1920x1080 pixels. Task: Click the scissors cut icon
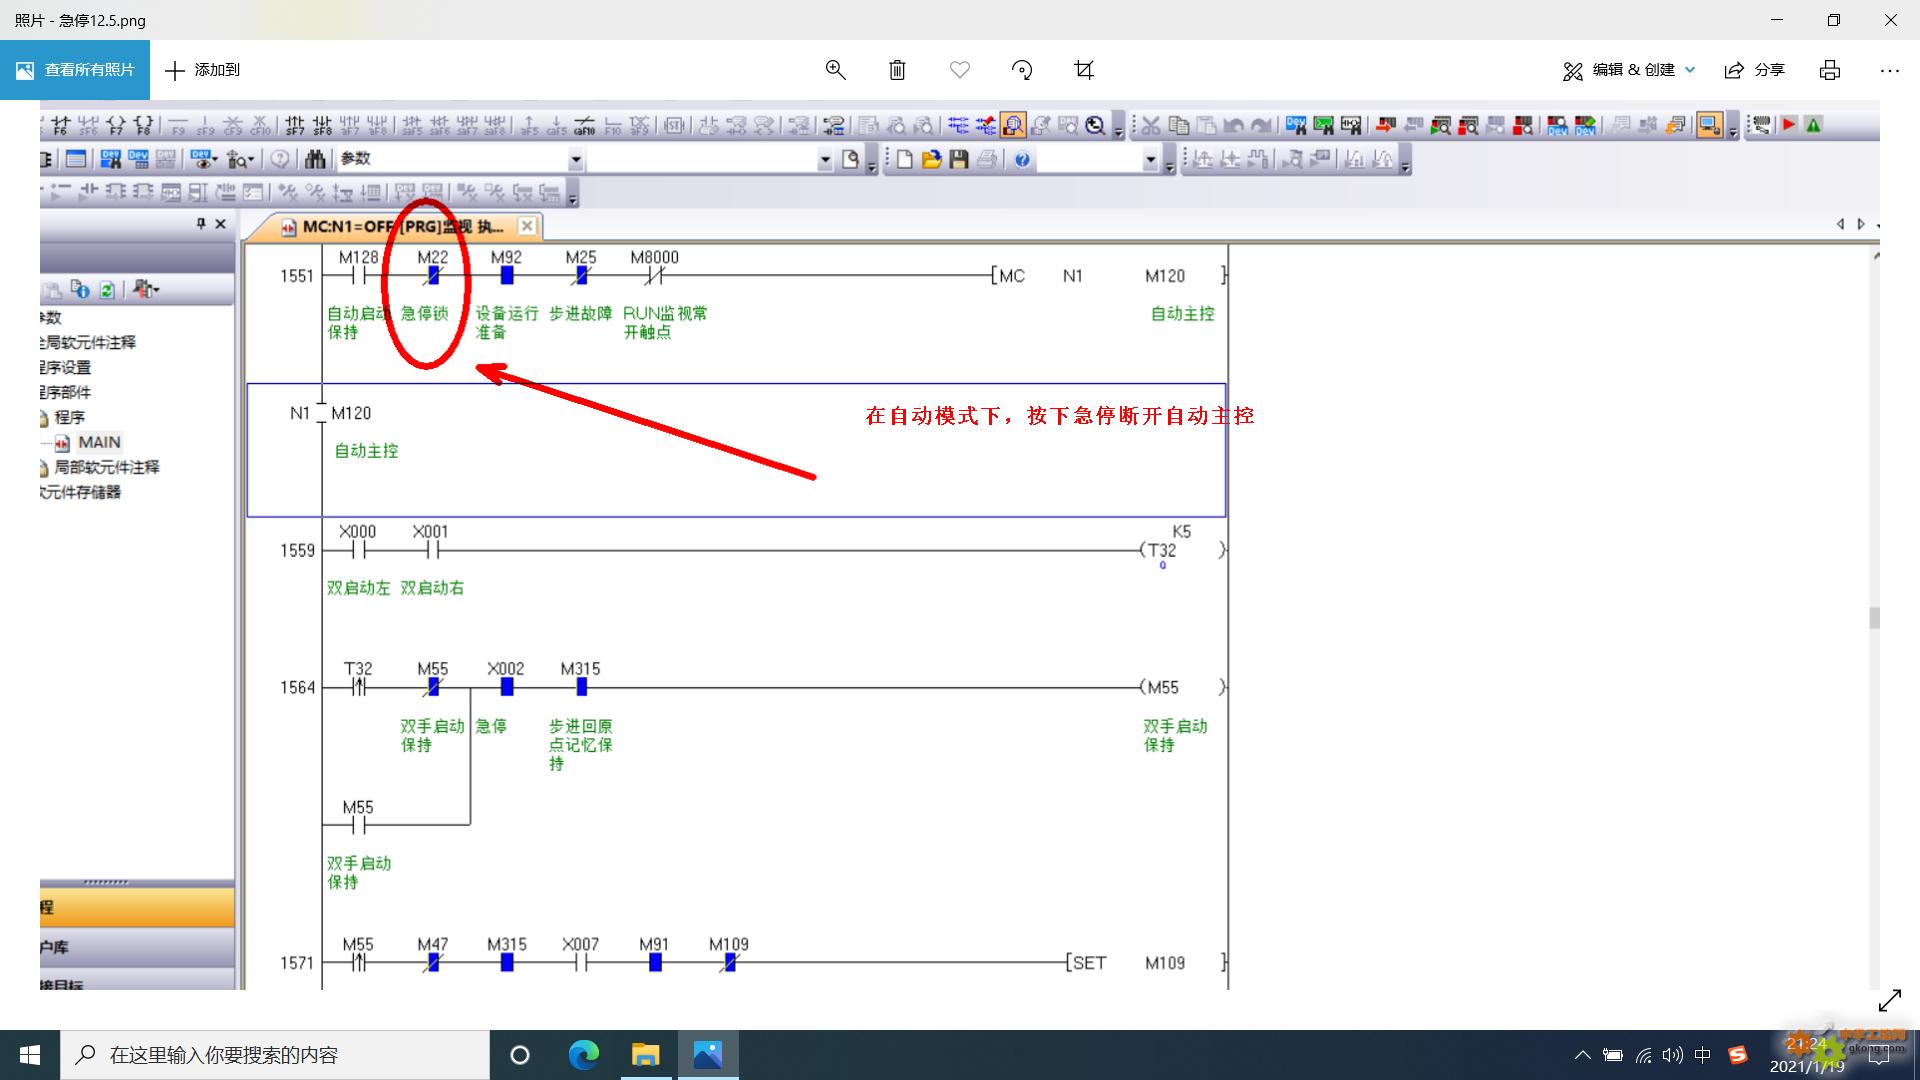coord(1151,125)
